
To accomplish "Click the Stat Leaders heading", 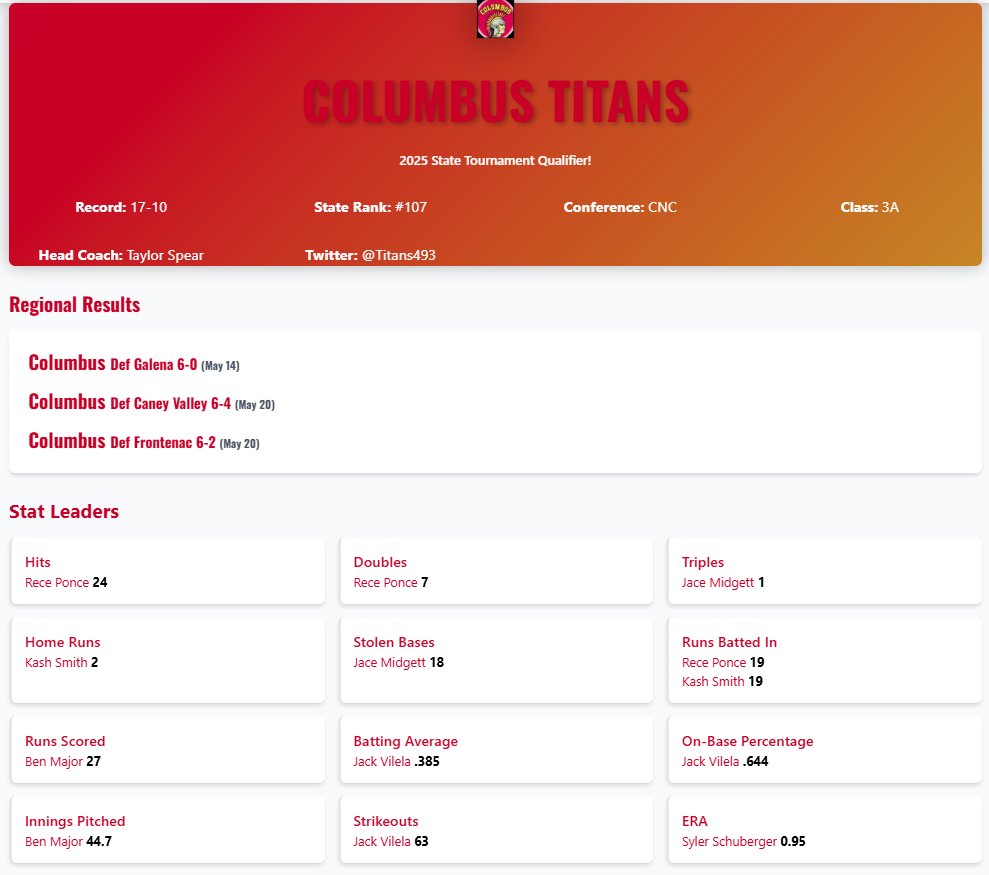I will pyautogui.click(x=64, y=511).
